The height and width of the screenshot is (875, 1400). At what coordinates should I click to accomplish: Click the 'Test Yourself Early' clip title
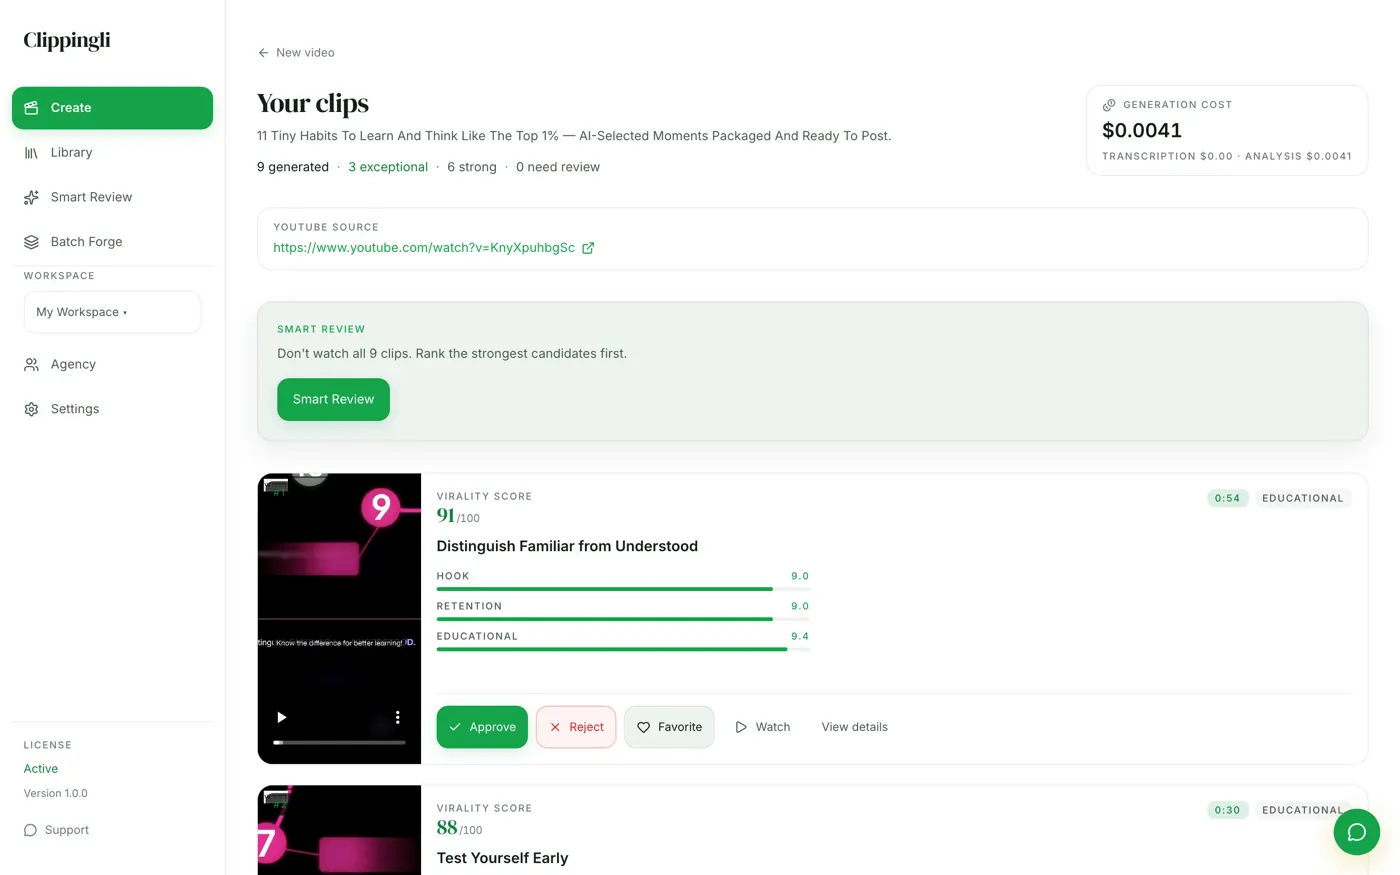[x=502, y=858]
